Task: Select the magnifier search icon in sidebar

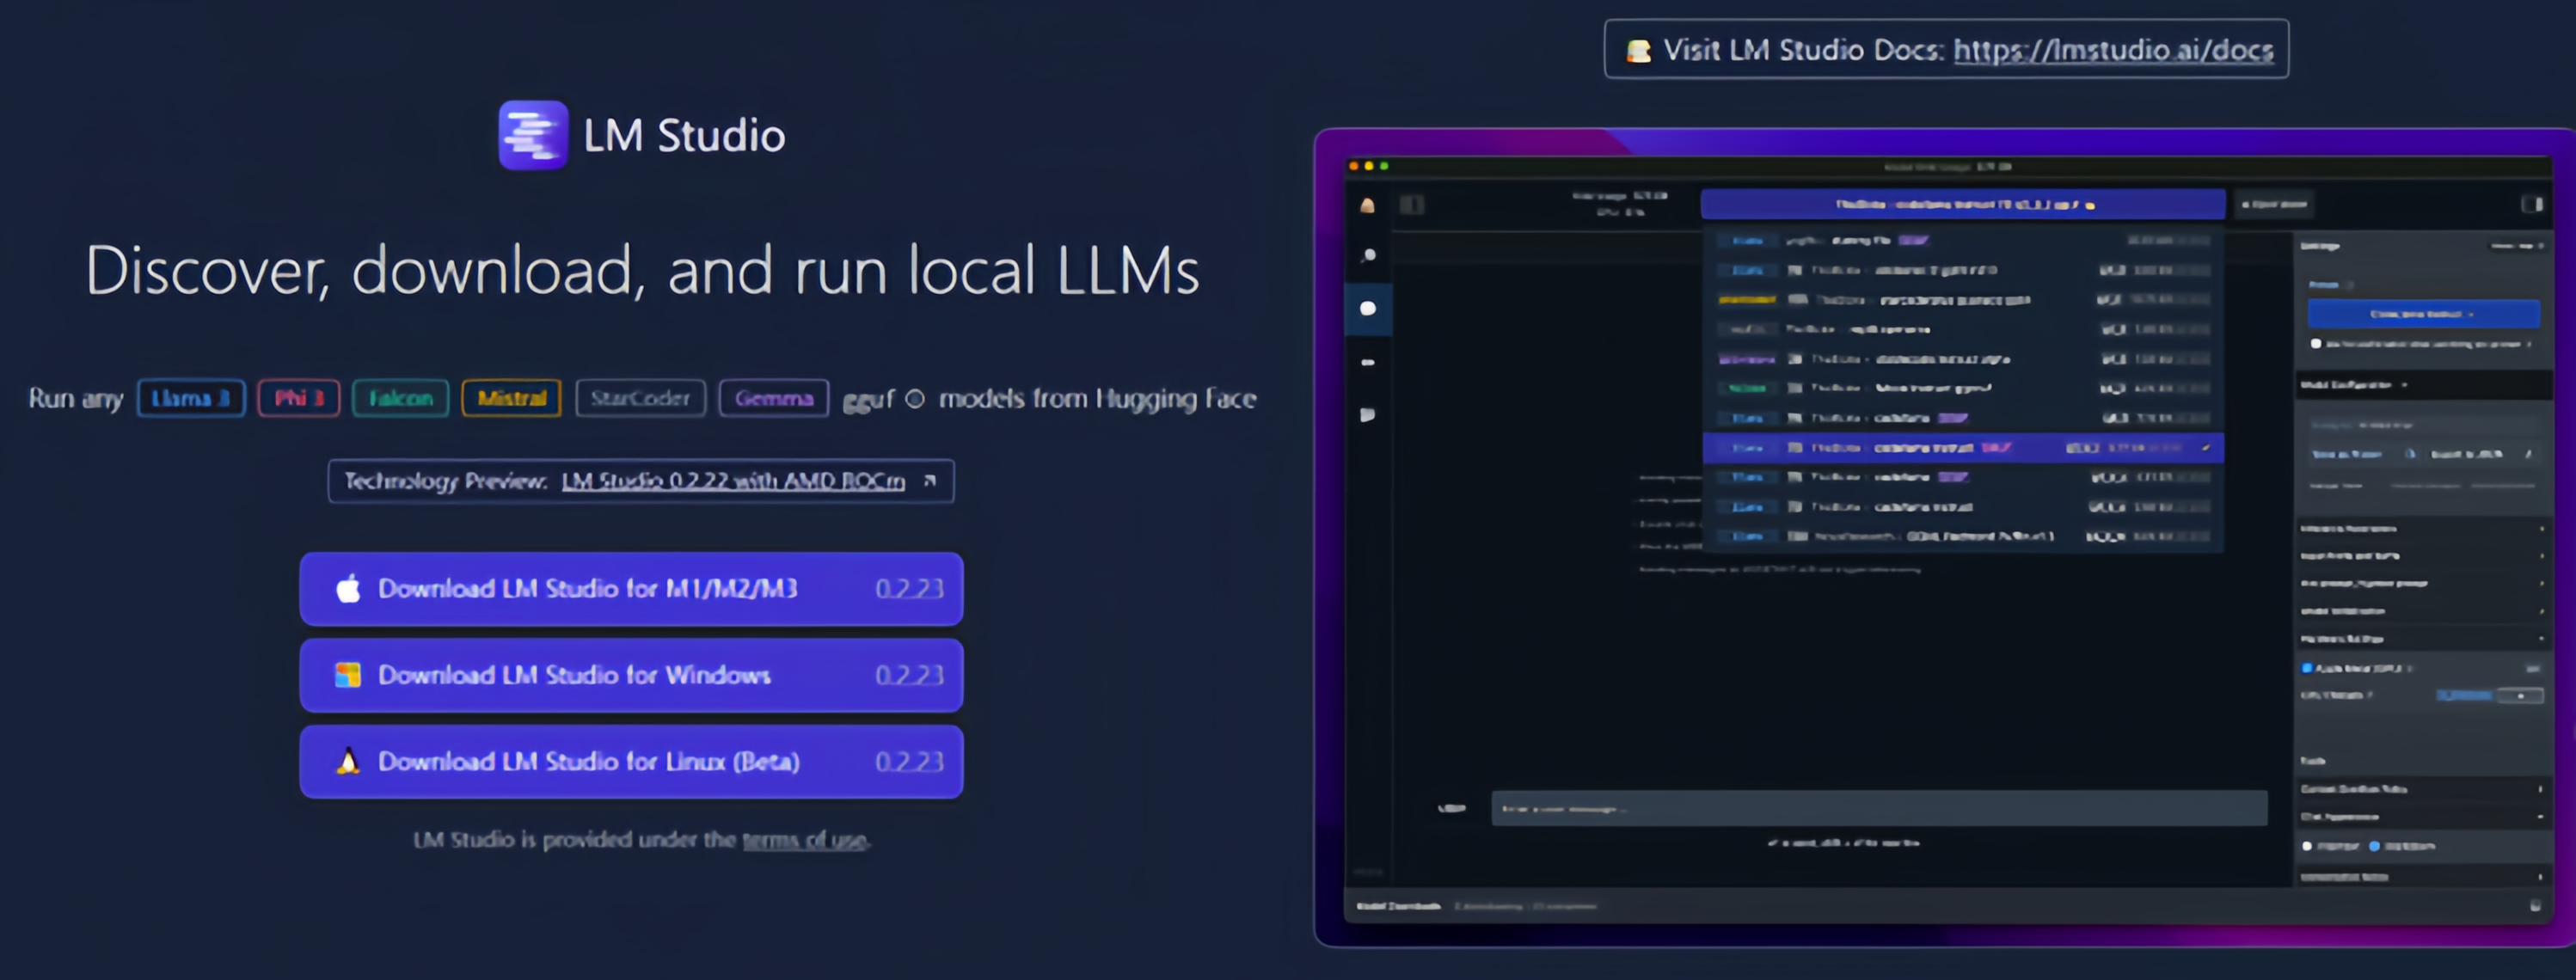Action: 1368,256
